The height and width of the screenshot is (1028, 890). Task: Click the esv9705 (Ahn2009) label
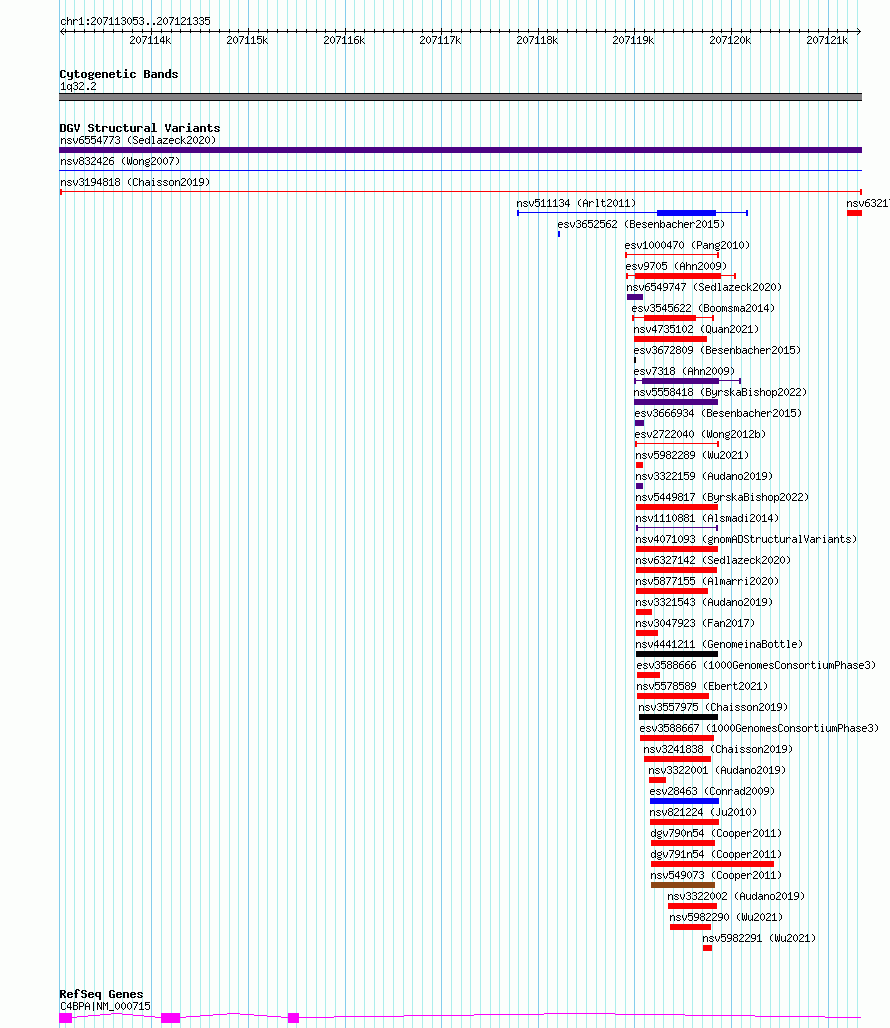click(676, 266)
